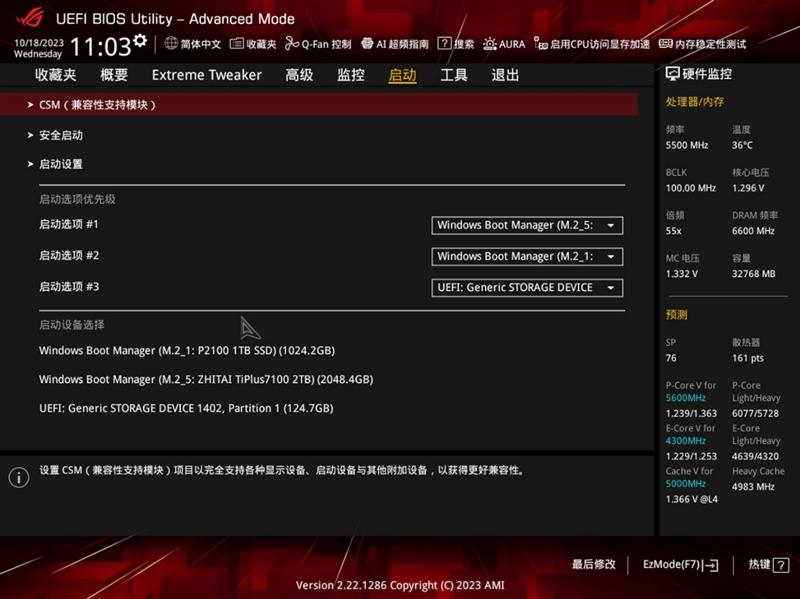Screen dimensions: 800x599
Task: Switch to 收藏夹 main tab
Action: click(56, 75)
